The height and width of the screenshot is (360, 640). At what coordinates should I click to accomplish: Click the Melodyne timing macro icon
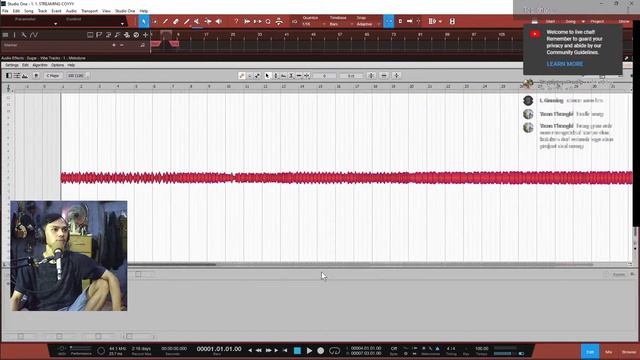tap(384, 76)
